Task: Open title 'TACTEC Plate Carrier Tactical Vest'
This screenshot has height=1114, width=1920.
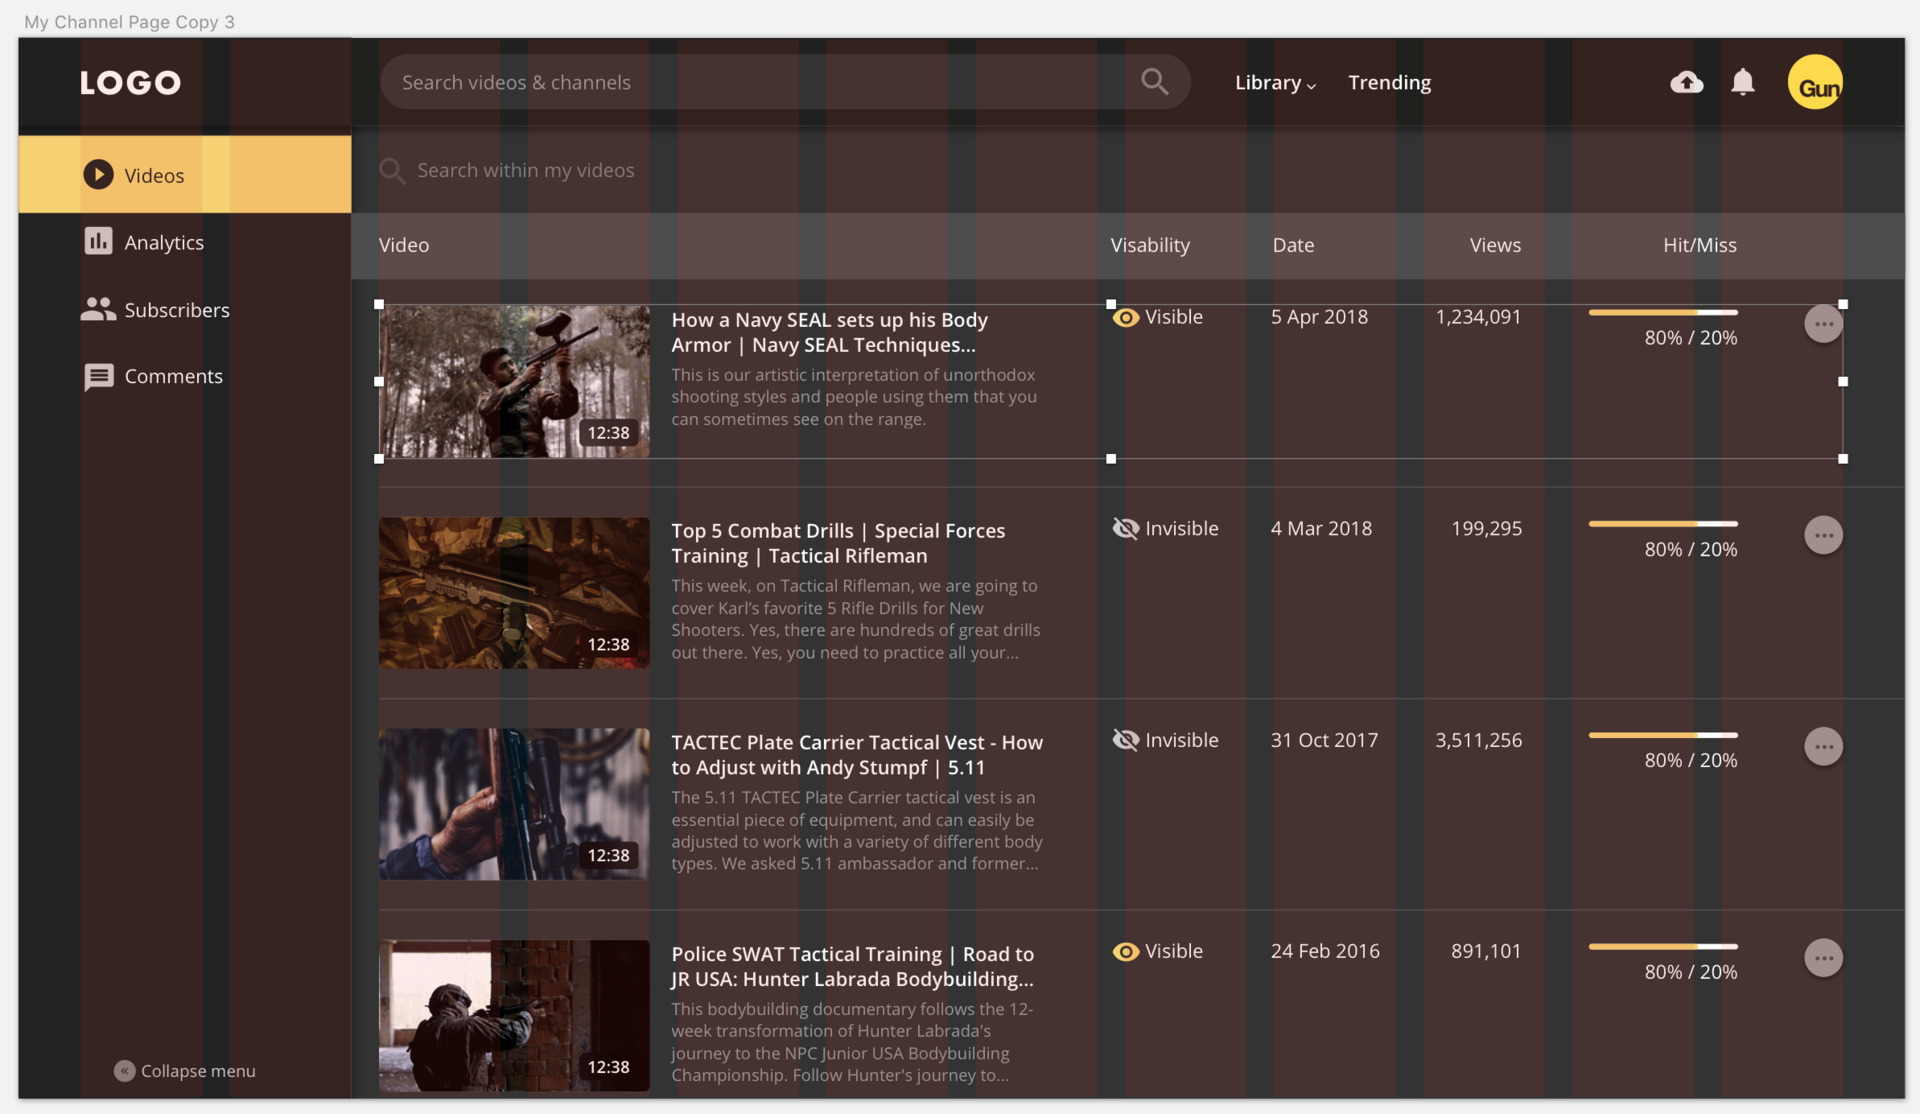Action: click(x=857, y=755)
